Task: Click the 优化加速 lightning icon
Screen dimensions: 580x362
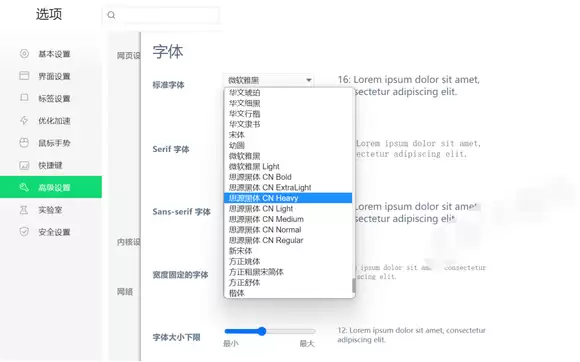Action: 24,120
